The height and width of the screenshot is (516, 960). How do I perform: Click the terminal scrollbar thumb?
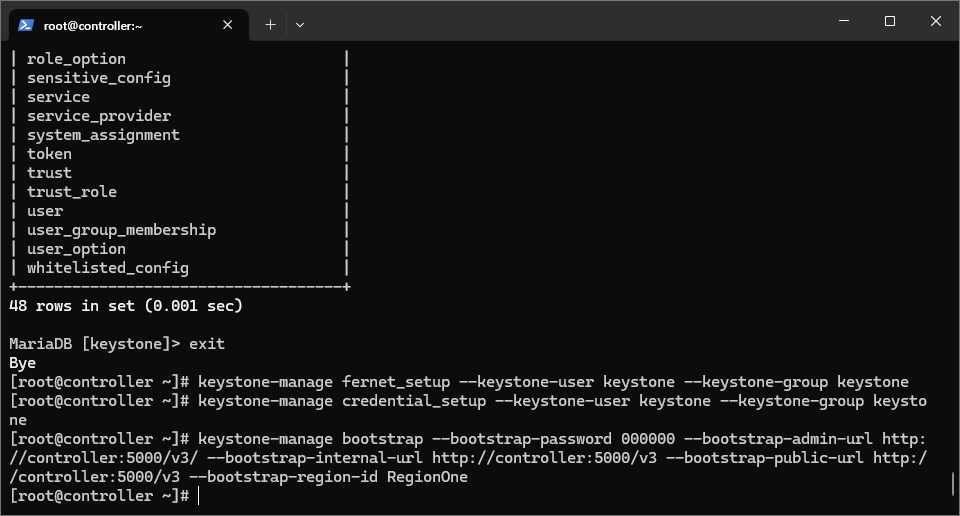[953, 484]
